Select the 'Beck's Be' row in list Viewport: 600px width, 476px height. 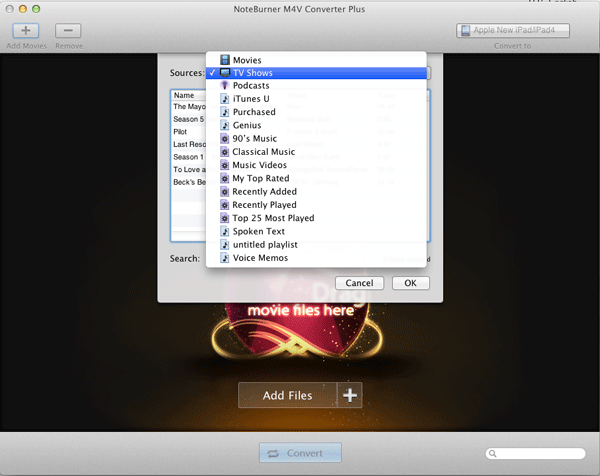pos(189,182)
